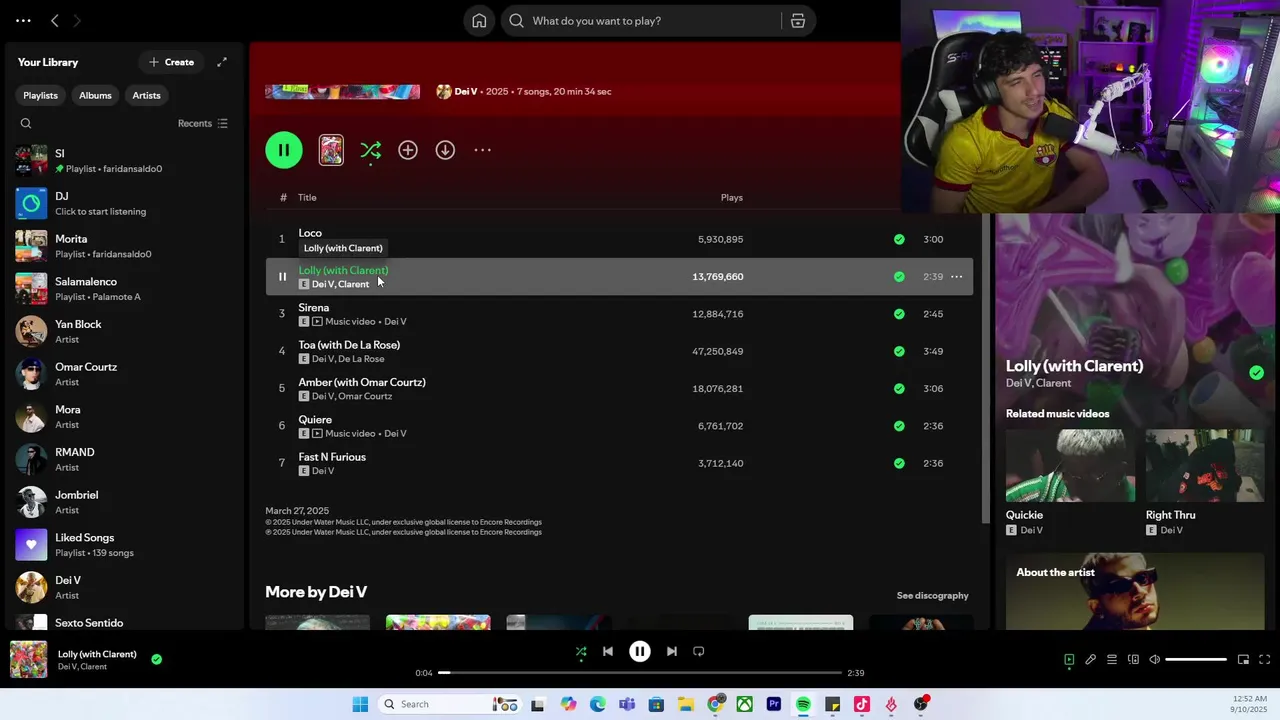1280x720 pixels.
Task: Open the SI playlist in library
Action: (123, 160)
